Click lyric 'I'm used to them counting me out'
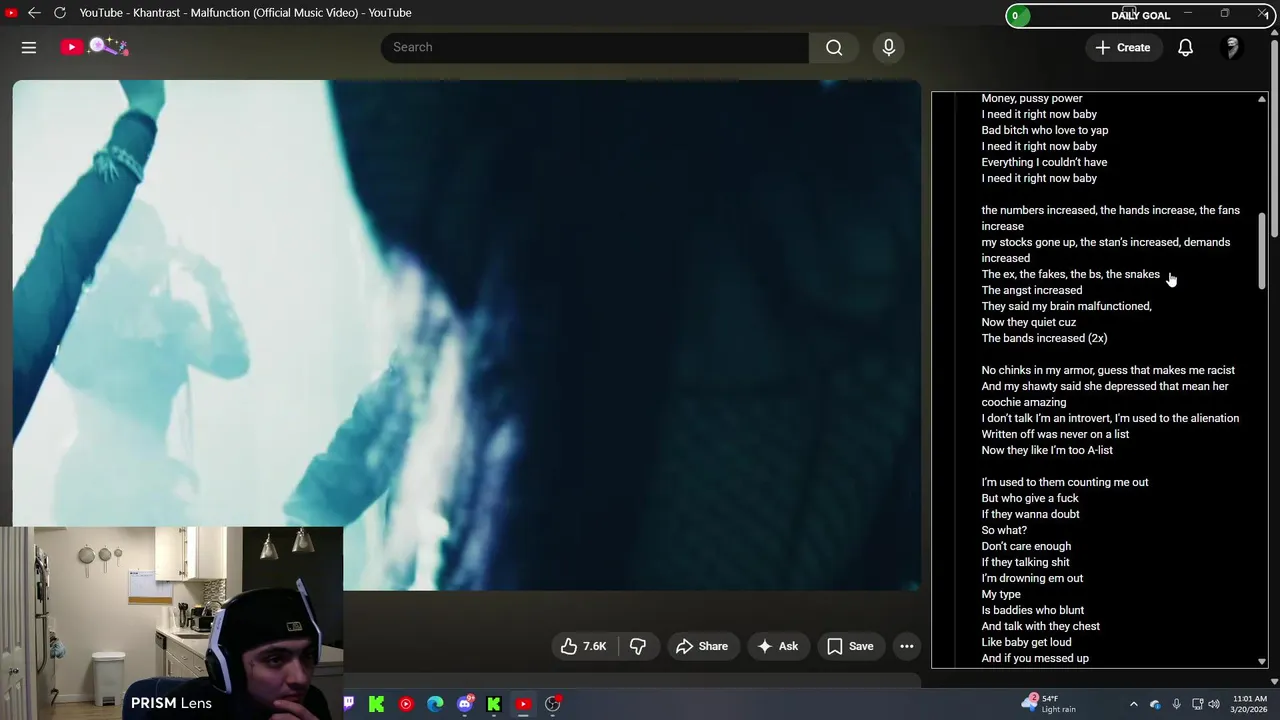The width and height of the screenshot is (1280, 720). pyautogui.click(x=1065, y=482)
